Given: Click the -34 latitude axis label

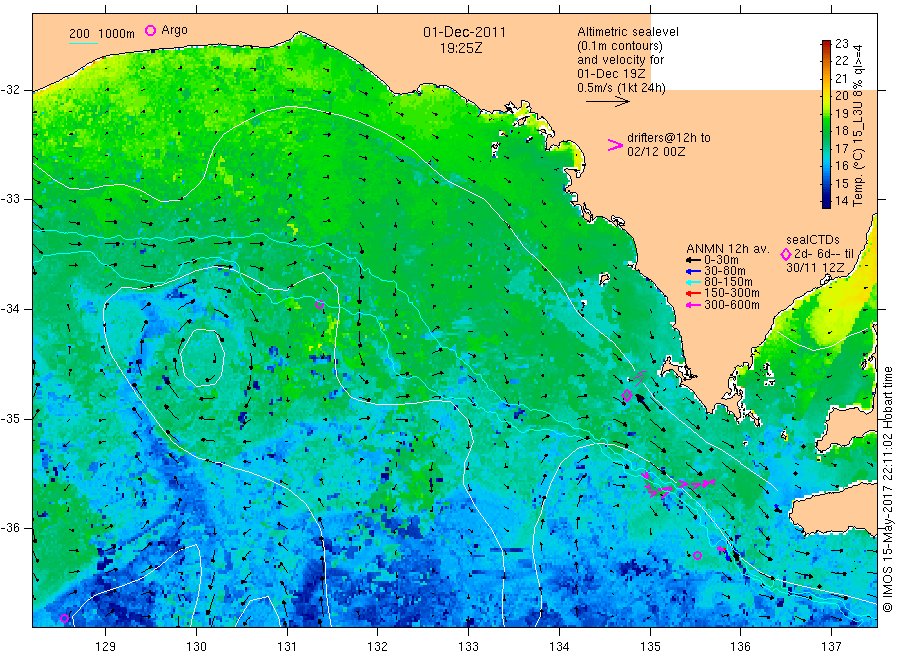Looking at the screenshot, I should click(10, 309).
